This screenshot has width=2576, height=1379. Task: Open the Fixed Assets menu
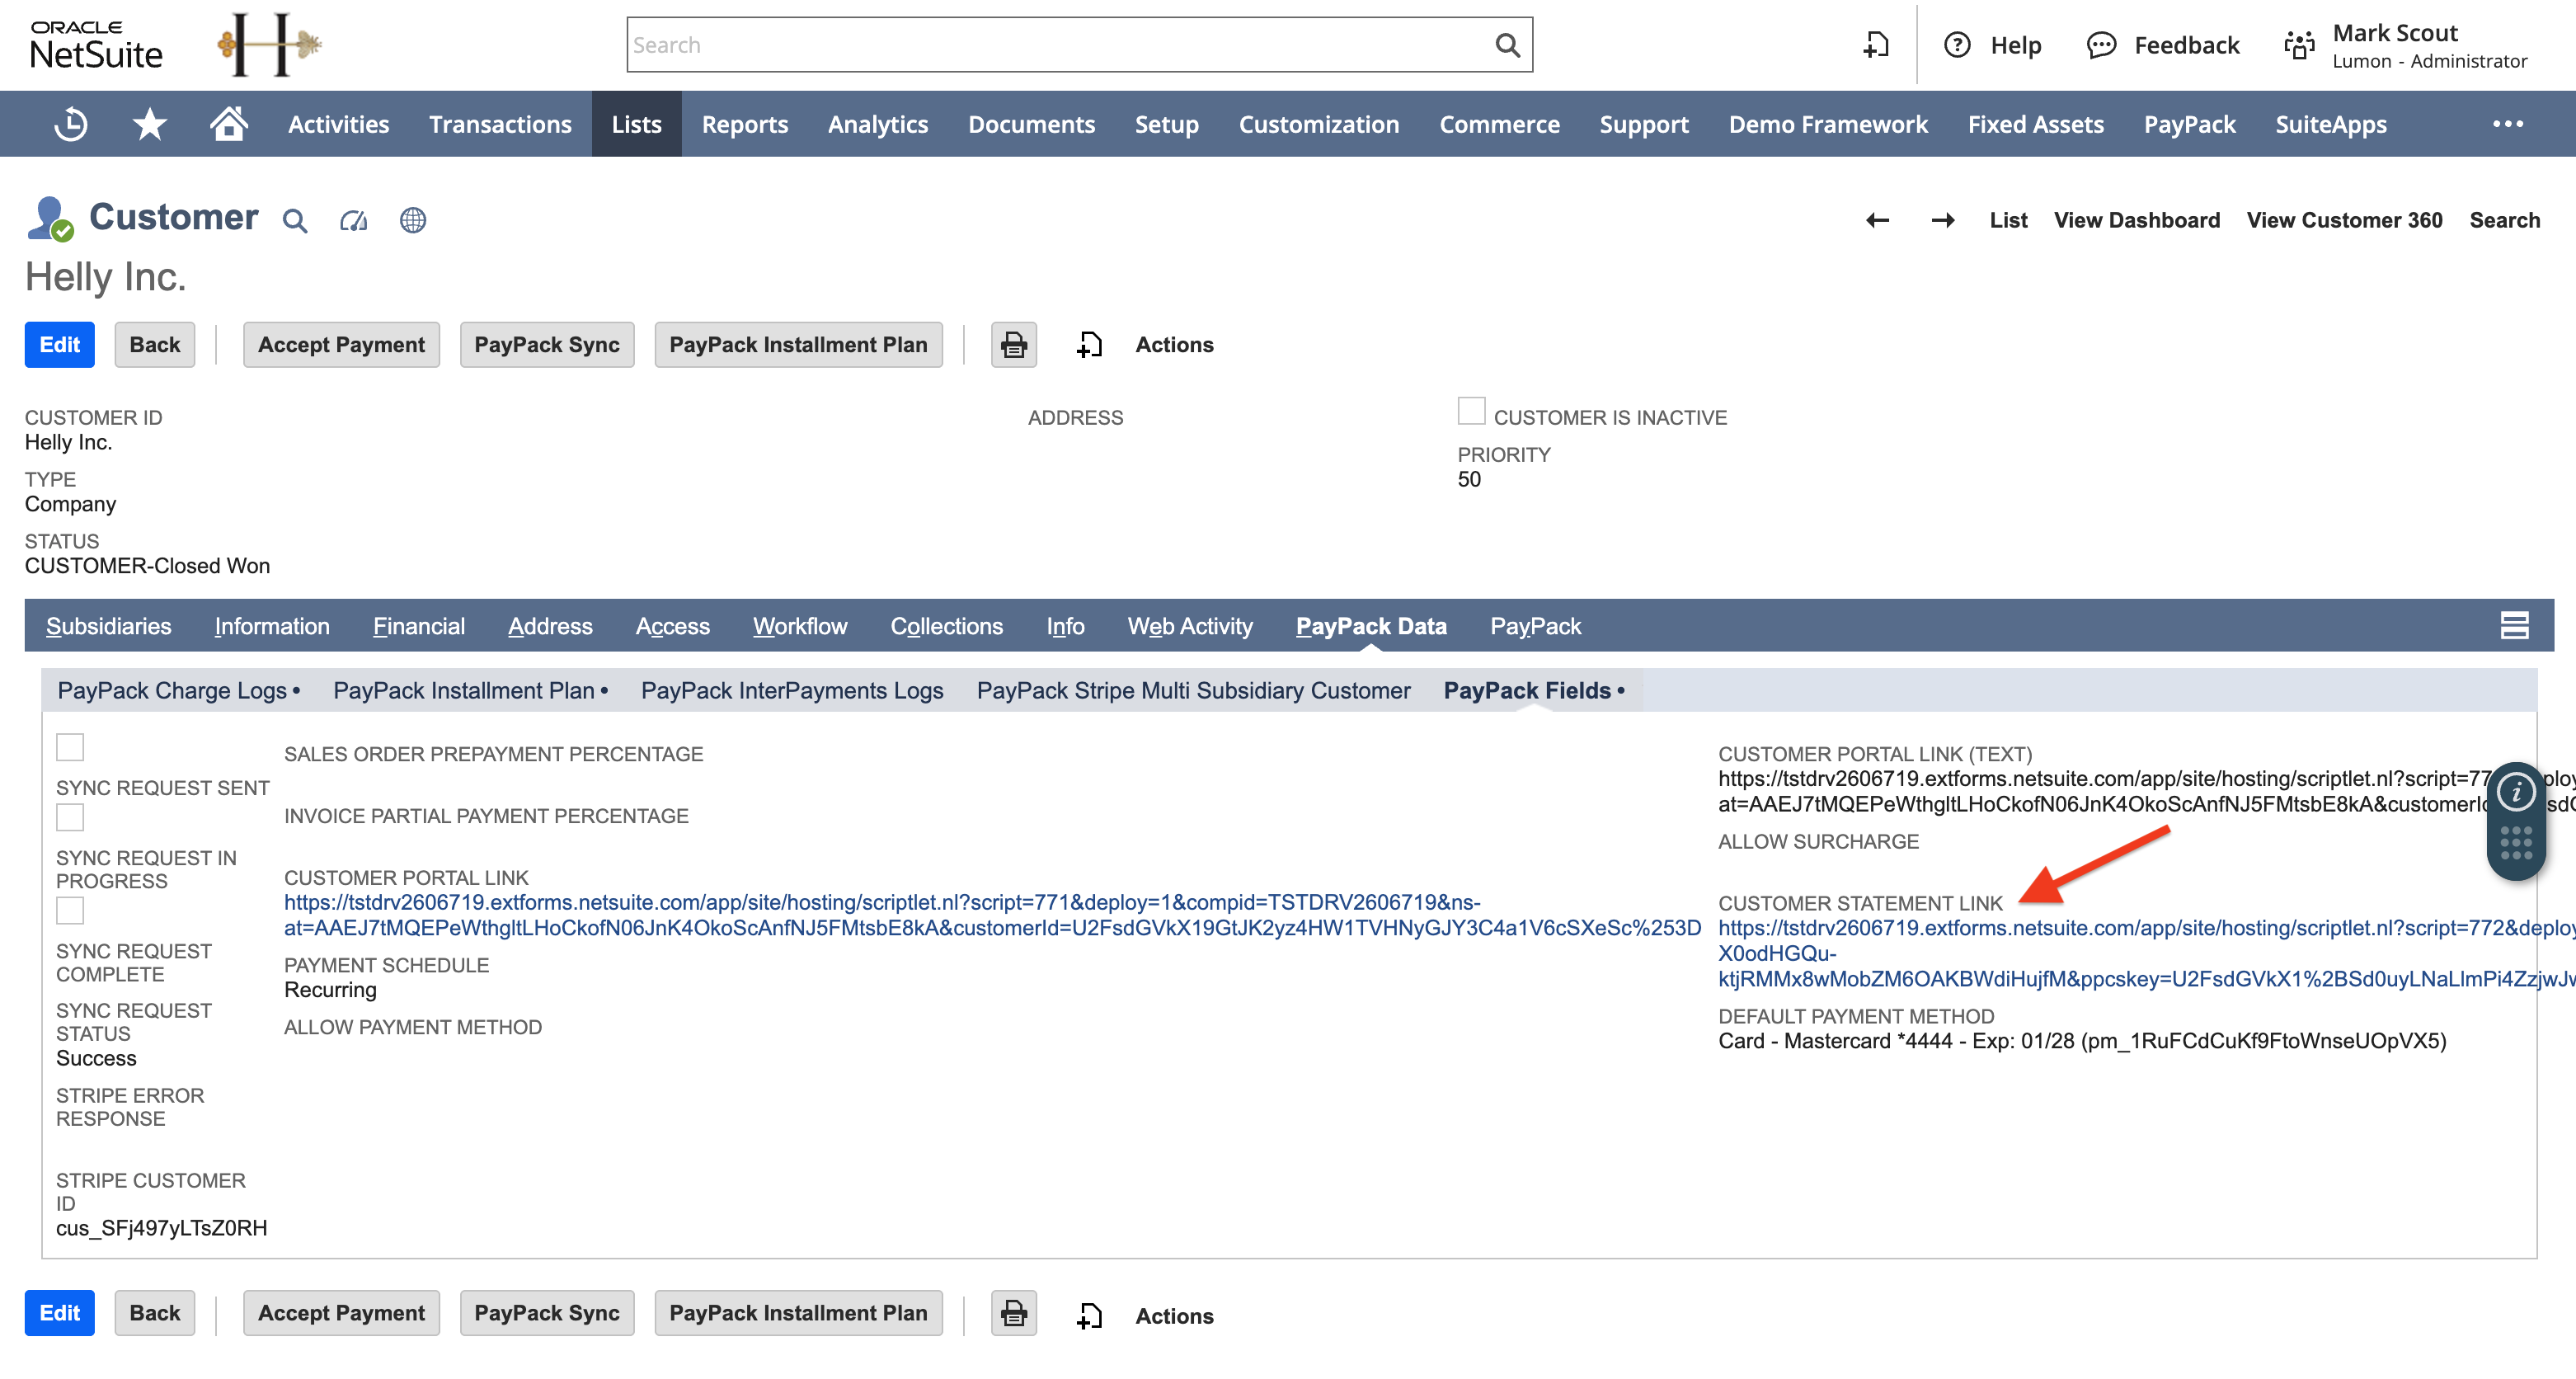pos(2035,124)
